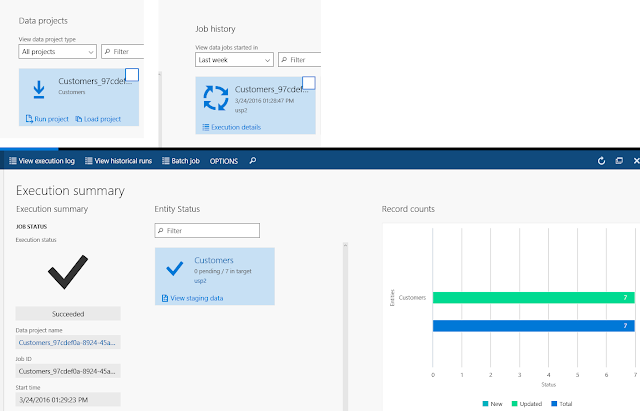Open in new window icon
The height and width of the screenshot is (411, 640).
coord(619,161)
